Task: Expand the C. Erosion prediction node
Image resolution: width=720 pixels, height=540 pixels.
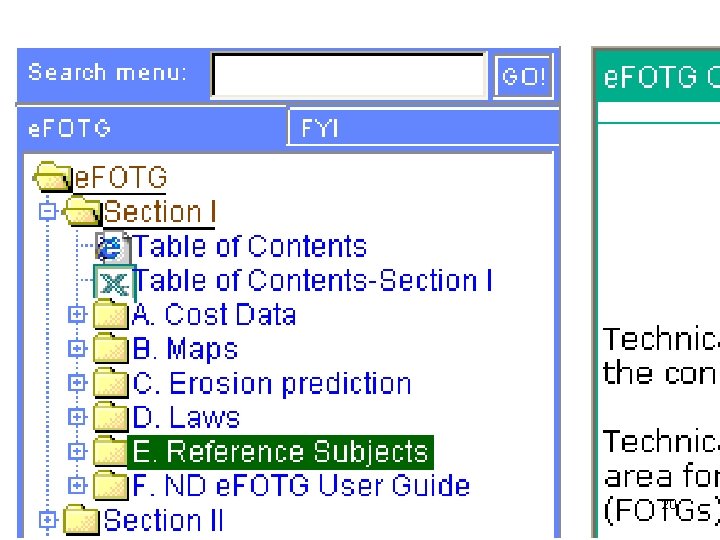Action: click(76, 383)
